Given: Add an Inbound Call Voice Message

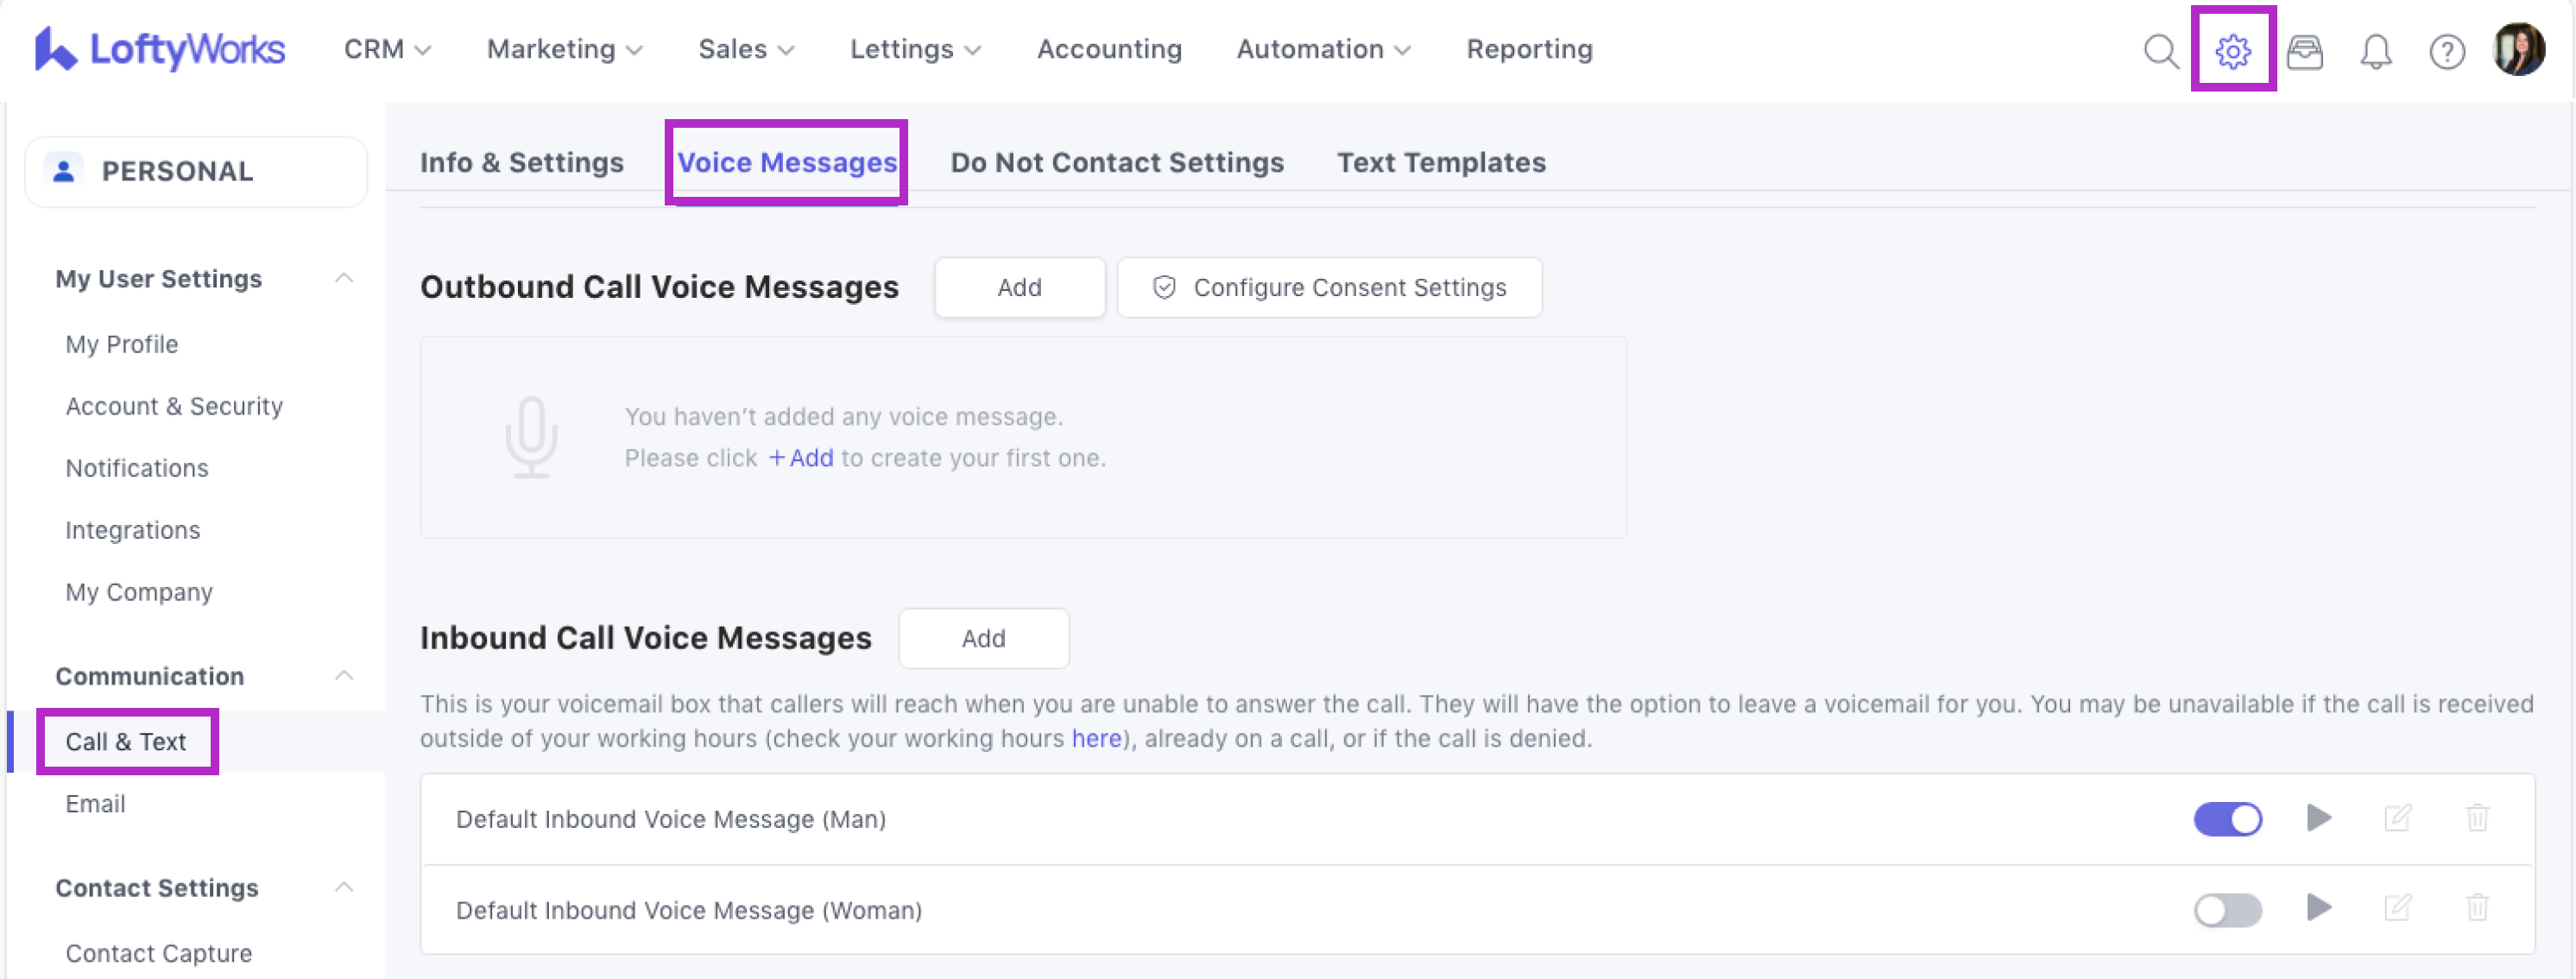Looking at the screenshot, I should pyautogui.click(x=983, y=638).
